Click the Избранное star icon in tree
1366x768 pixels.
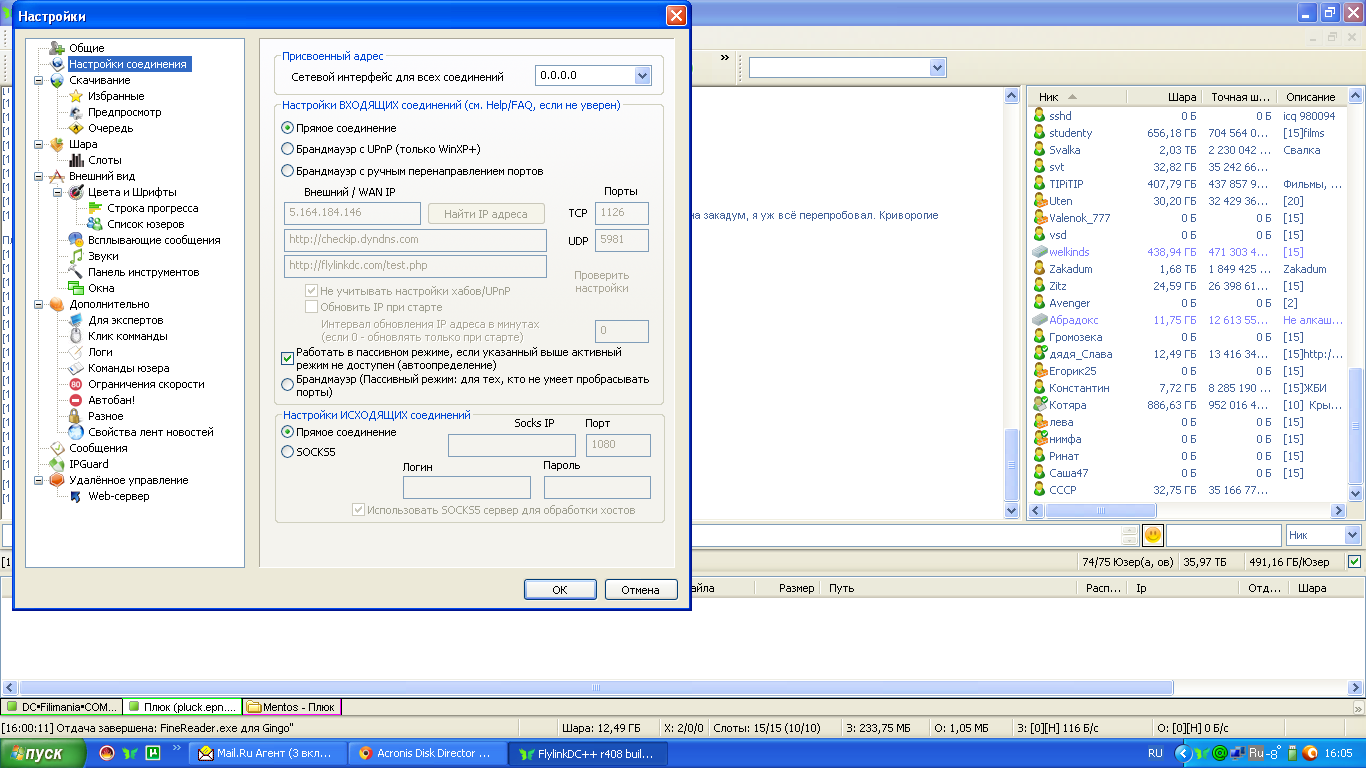75,96
